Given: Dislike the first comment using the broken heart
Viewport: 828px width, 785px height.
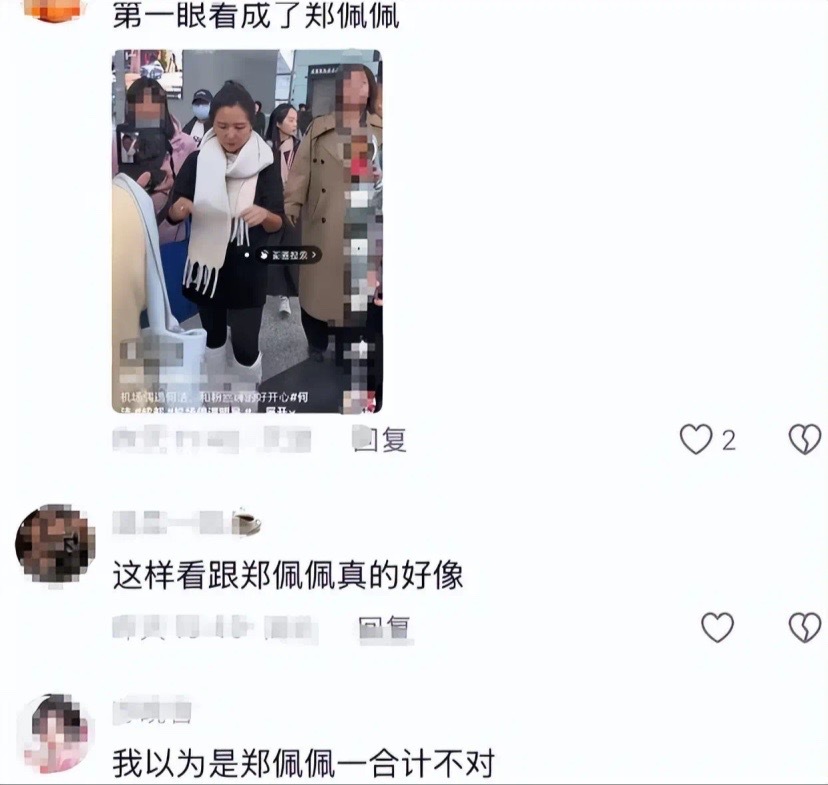Looking at the screenshot, I should pyautogui.click(x=805, y=439).
